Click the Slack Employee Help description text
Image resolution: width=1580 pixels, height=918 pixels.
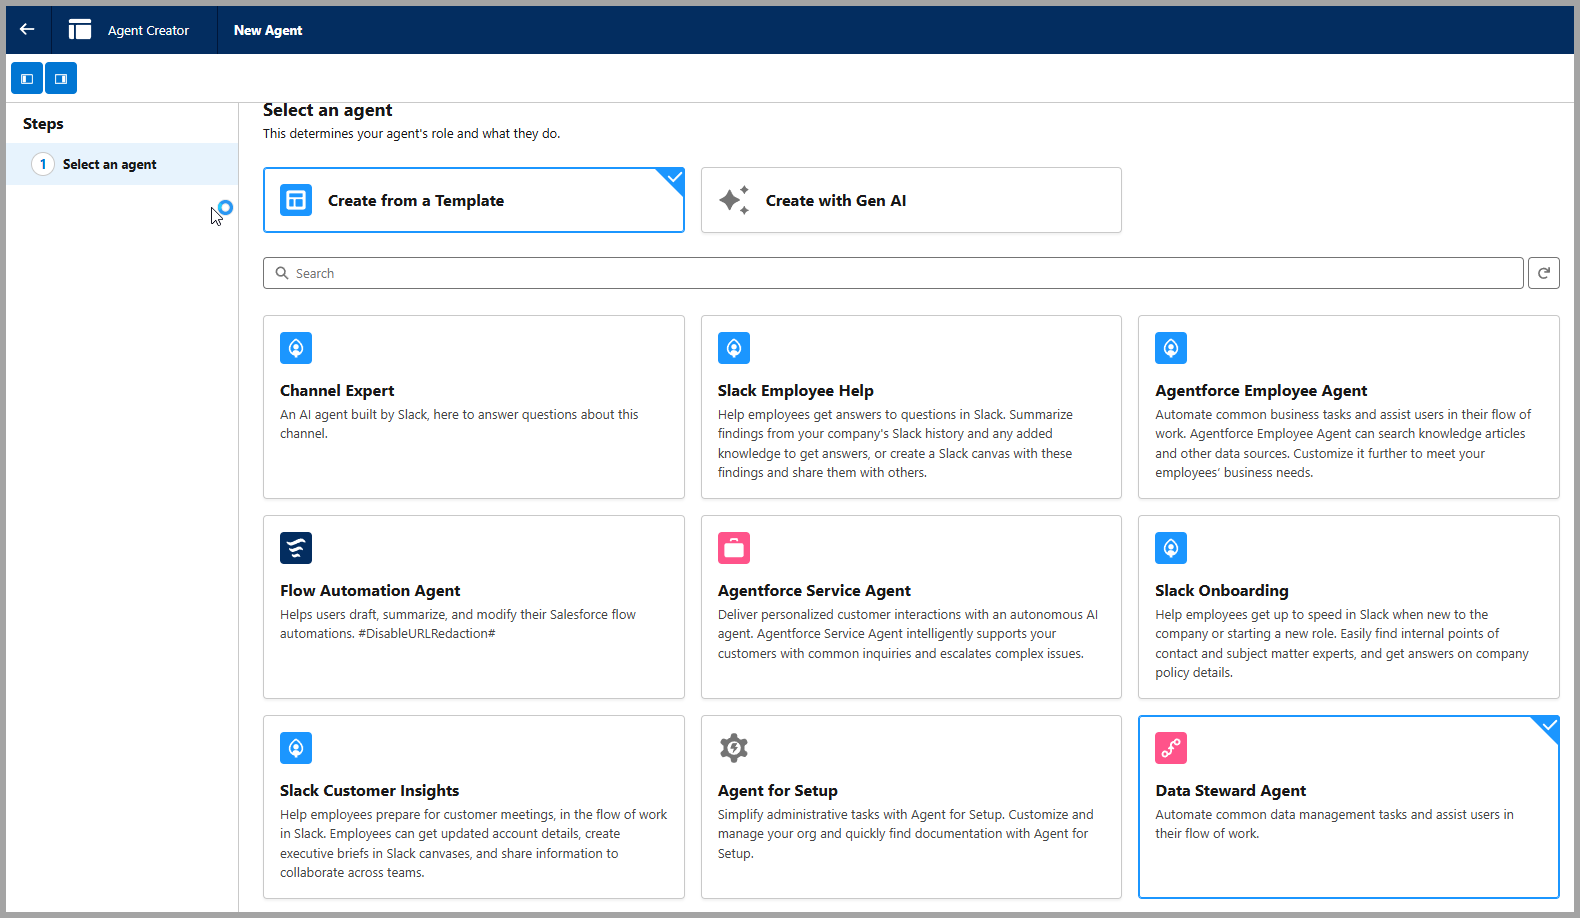(x=895, y=444)
